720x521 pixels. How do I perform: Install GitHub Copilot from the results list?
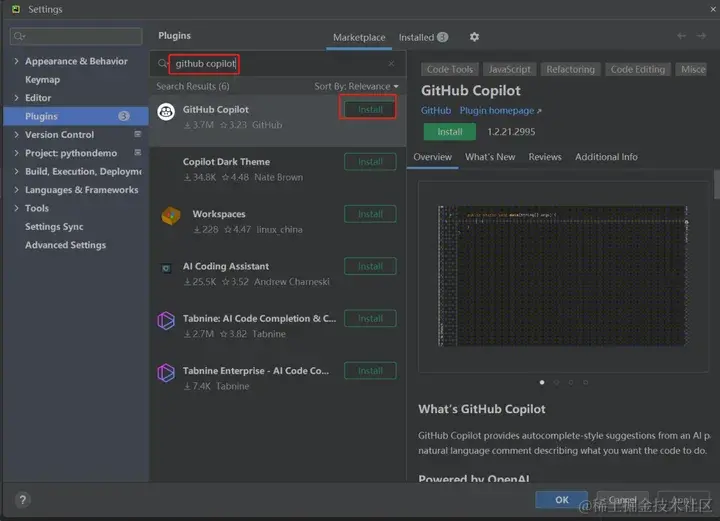coord(370,109)
